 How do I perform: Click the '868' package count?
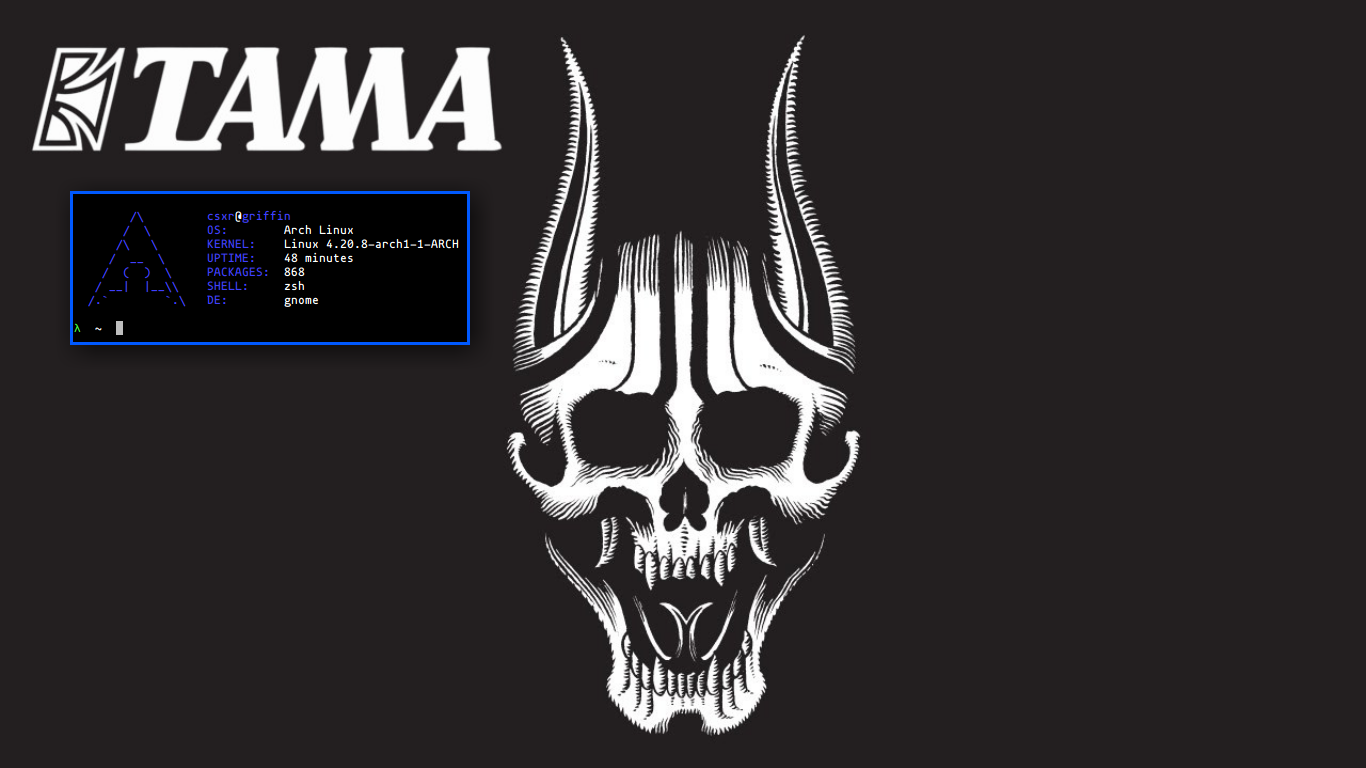tap(294, 272)
